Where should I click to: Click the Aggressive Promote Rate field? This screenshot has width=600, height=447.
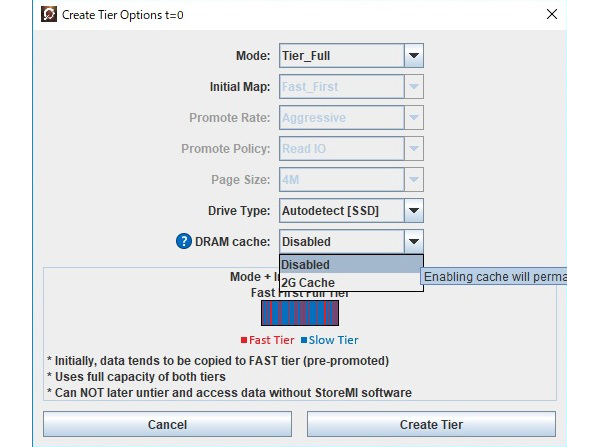[342, 118]
